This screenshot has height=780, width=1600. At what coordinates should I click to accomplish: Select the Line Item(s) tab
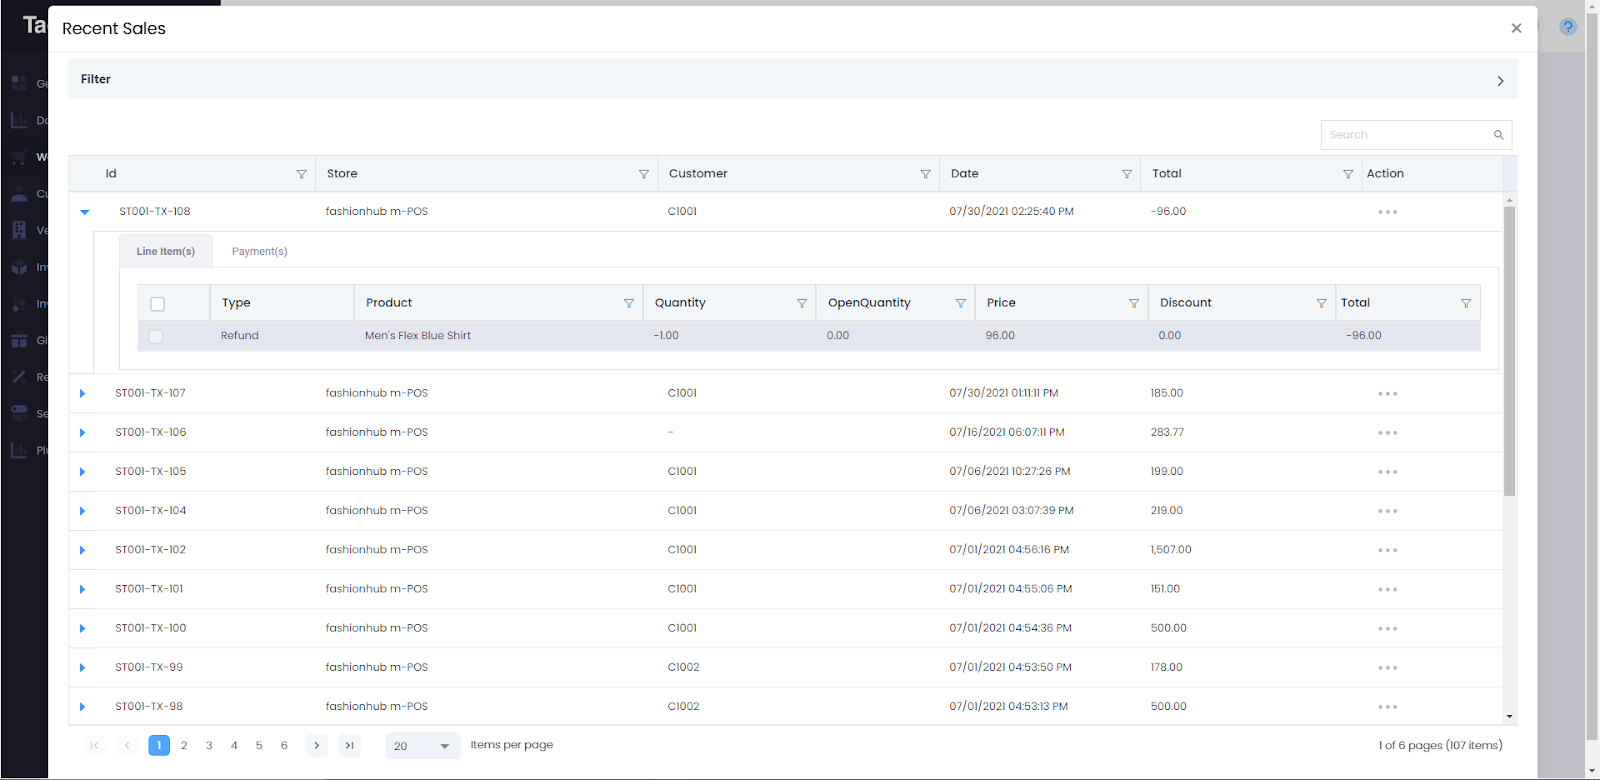coord(166,252)
